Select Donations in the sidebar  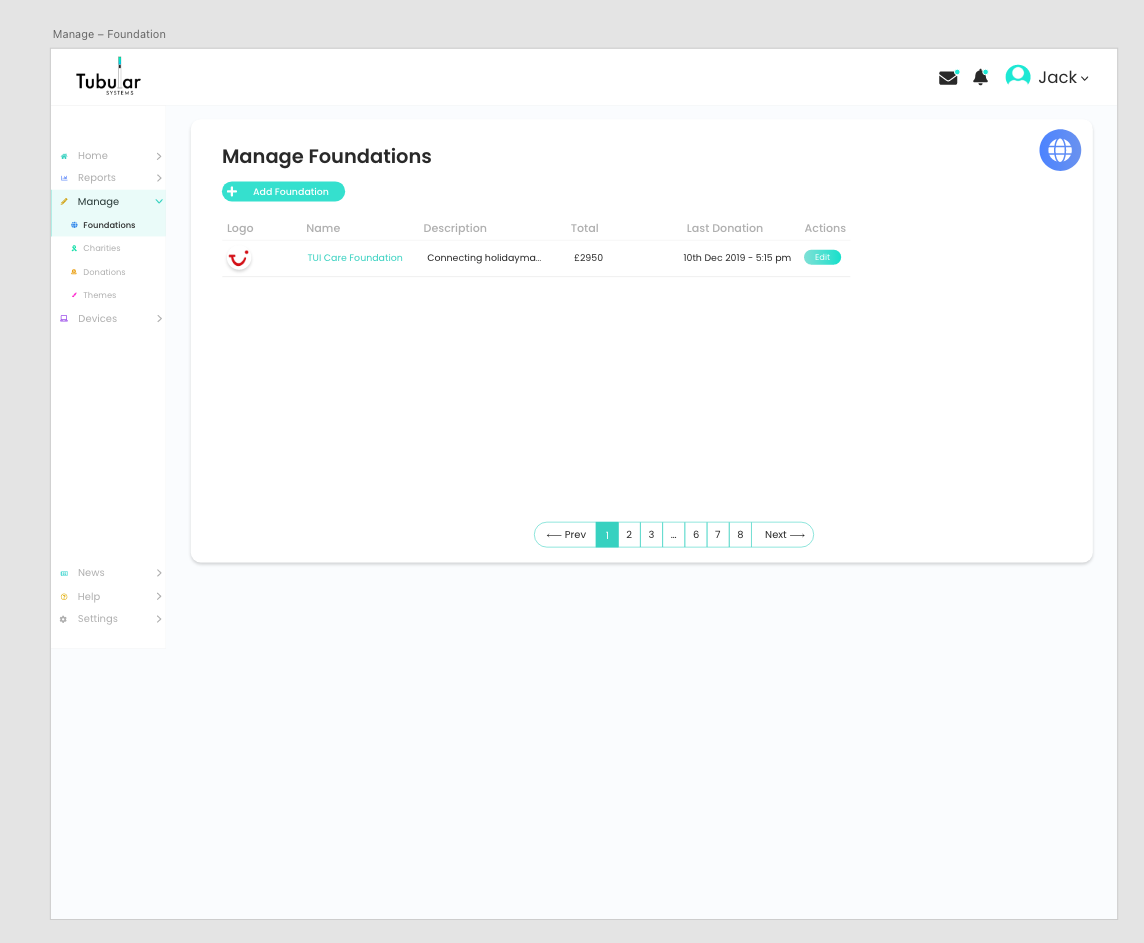pyautogui.click(x=104, y=272)
